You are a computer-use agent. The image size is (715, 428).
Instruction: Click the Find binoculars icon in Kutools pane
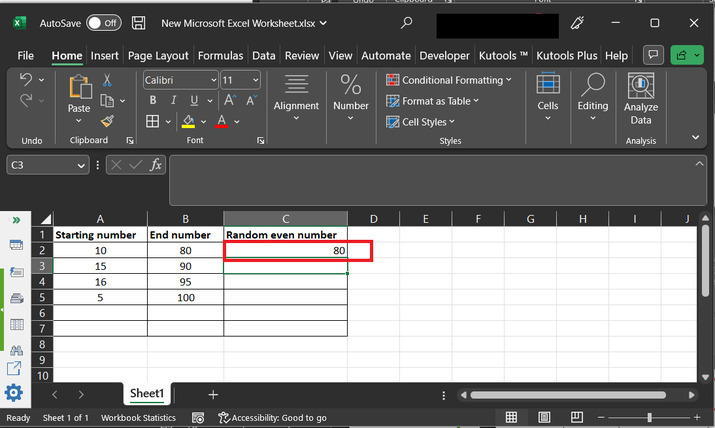click(15, 350)
